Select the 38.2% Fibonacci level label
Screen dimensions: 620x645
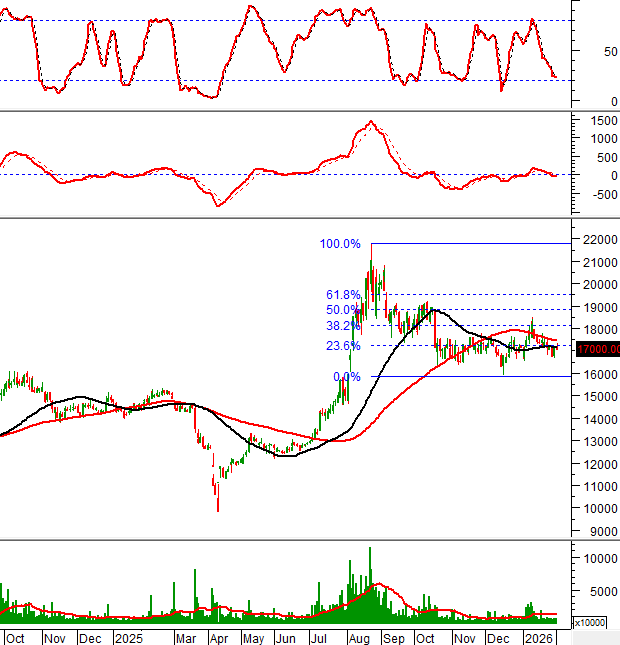pos(342,326)
